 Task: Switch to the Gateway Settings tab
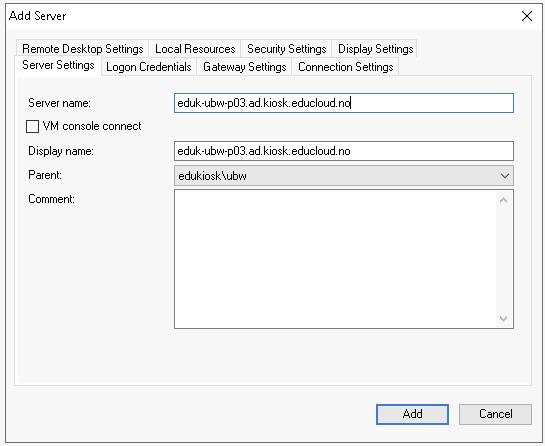tap(244, 67)
